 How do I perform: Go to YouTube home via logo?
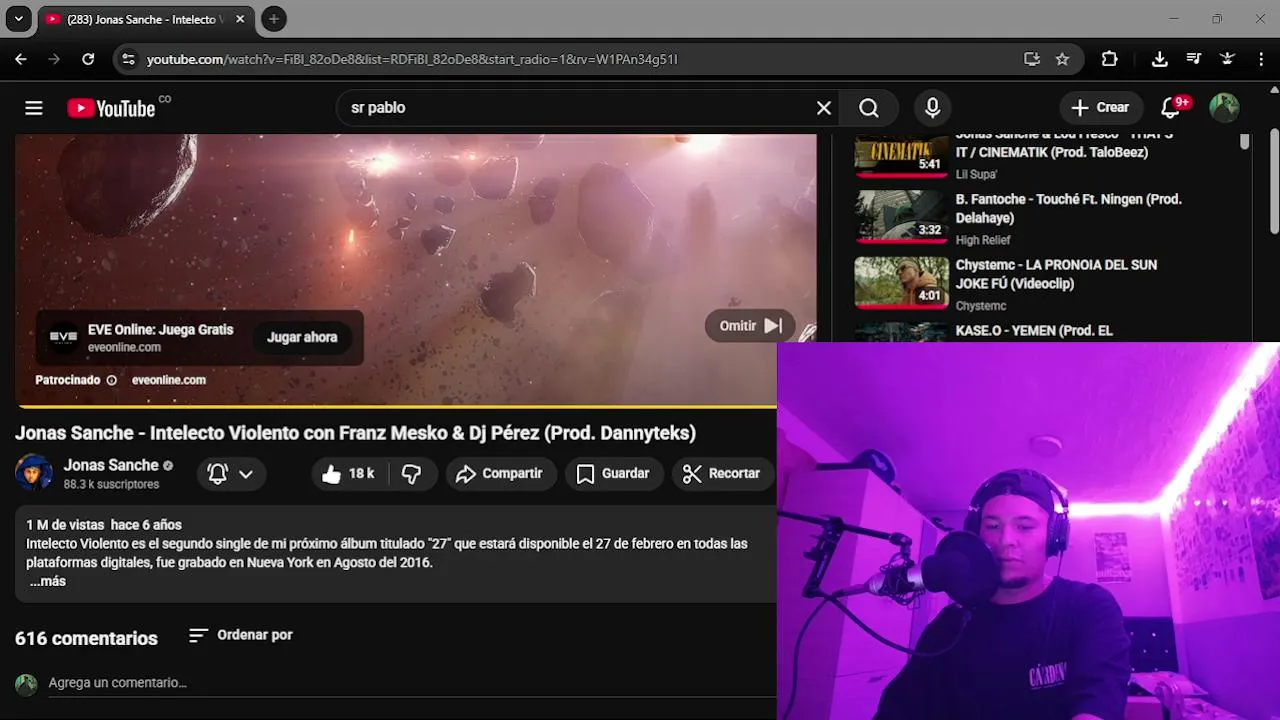point(111,108)
